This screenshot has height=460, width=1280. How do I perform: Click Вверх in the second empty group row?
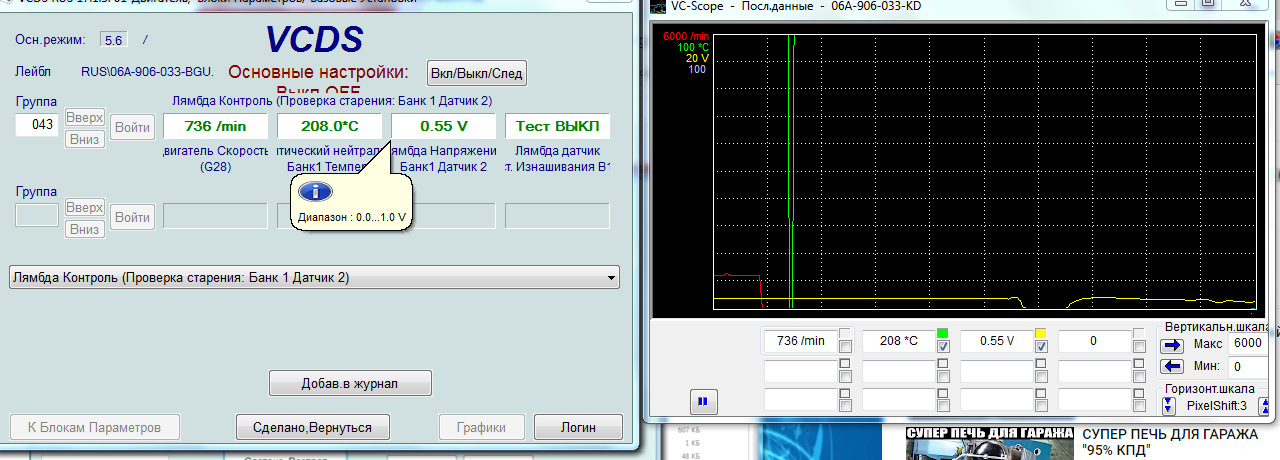[x=85, y=207]
